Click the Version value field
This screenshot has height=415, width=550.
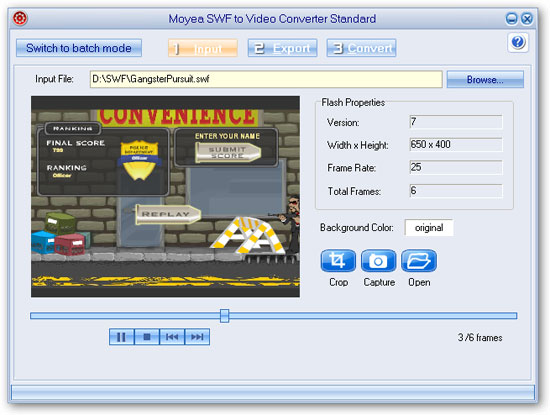click(456, 122)
